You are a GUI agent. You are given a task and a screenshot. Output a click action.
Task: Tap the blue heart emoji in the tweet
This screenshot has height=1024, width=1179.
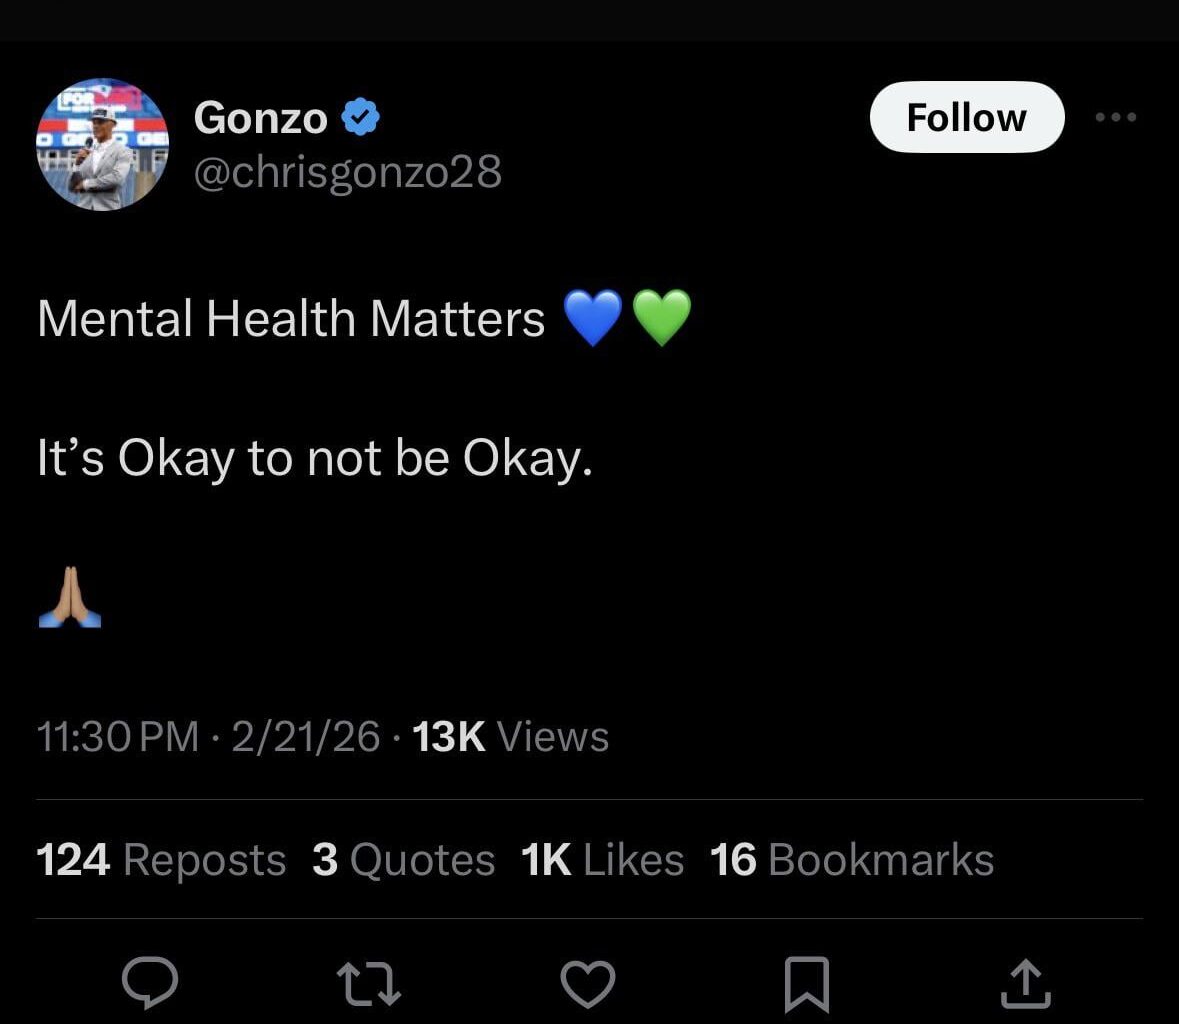click(x=593, y=317)
